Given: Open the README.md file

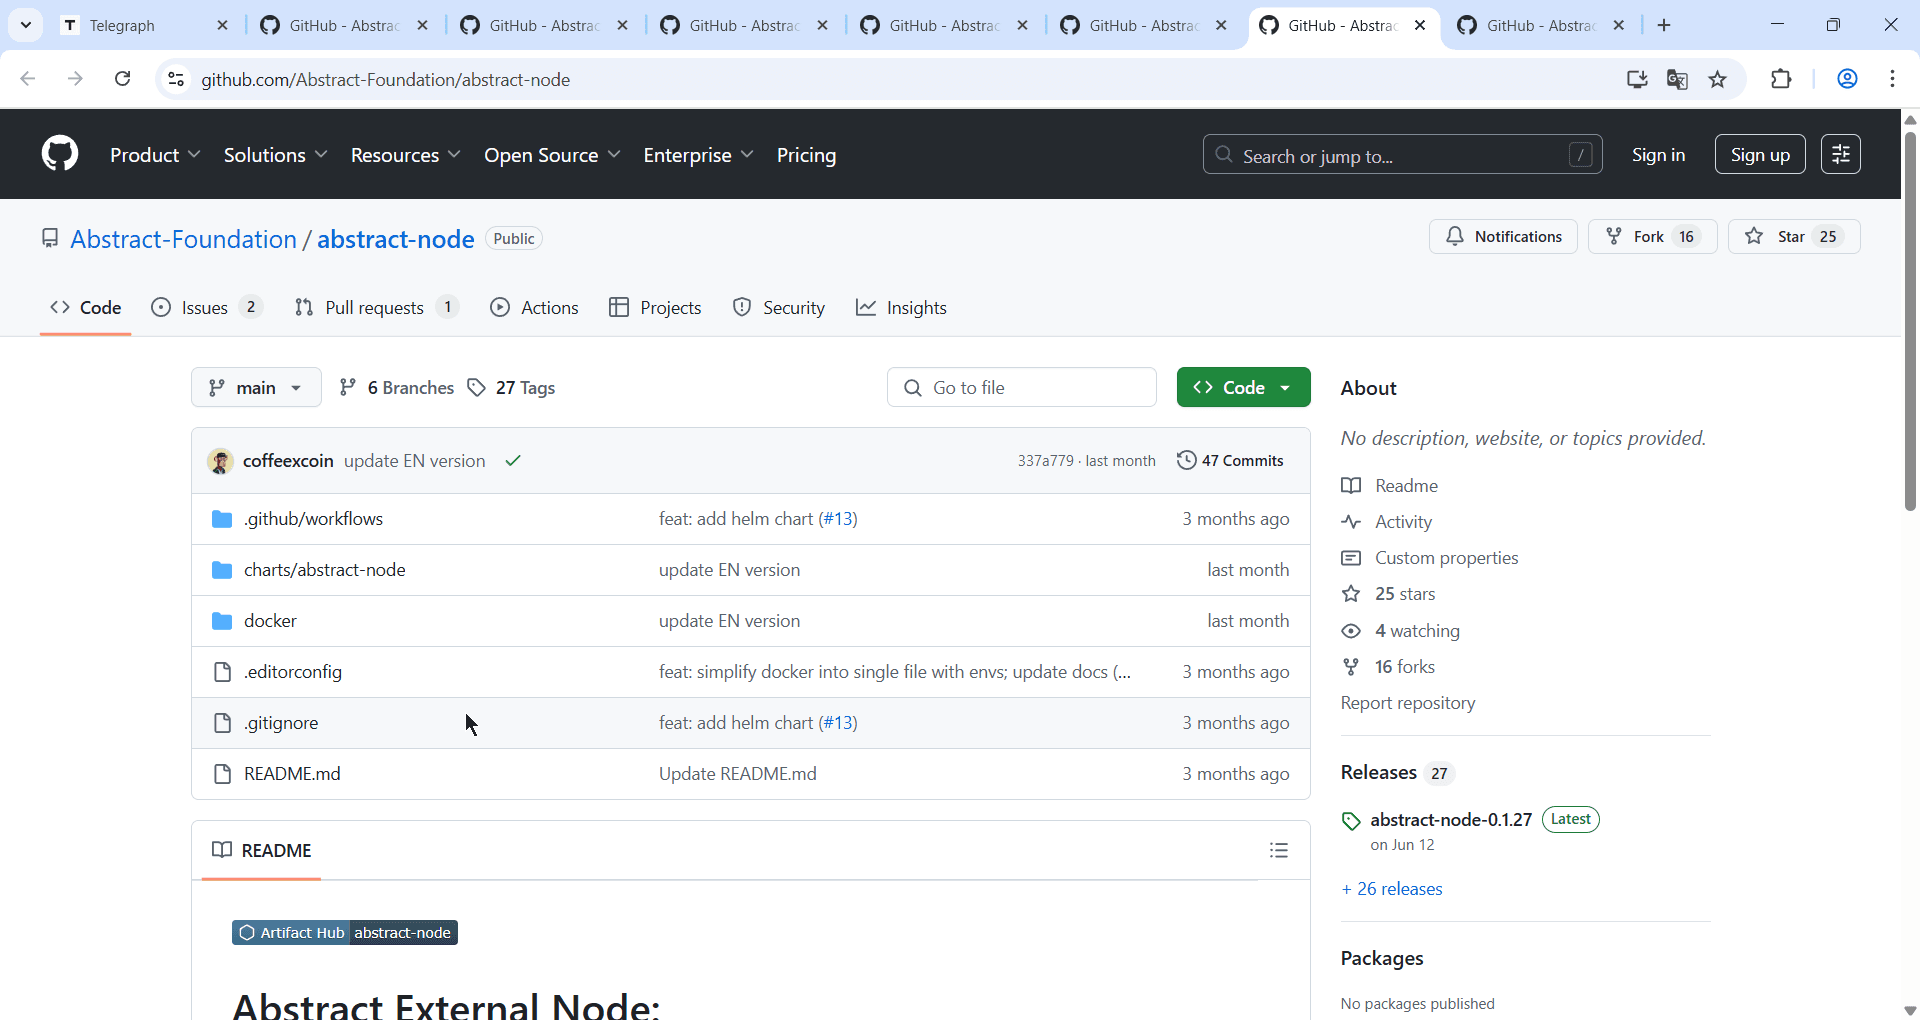Looking at the screenshot, I should click(x=292, y=774).
